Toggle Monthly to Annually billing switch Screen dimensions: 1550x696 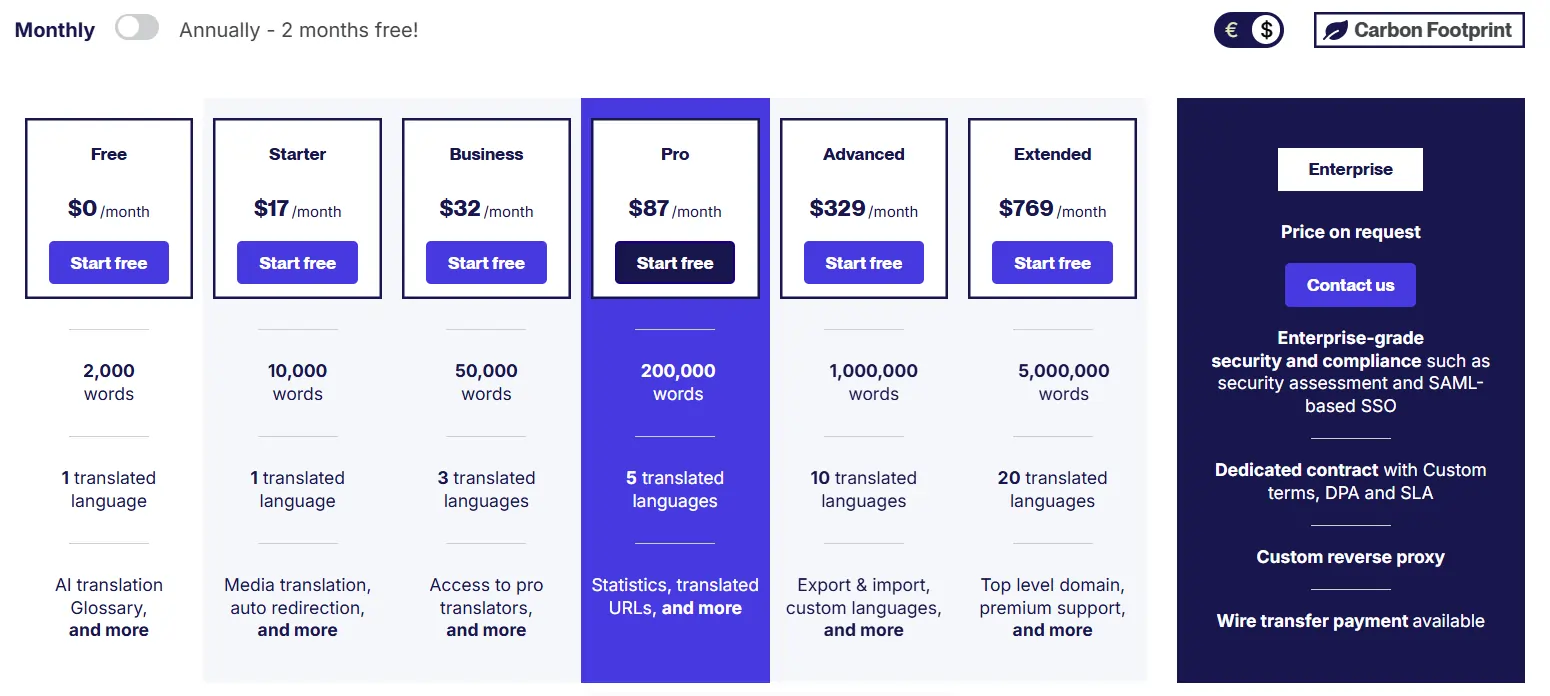137,28
